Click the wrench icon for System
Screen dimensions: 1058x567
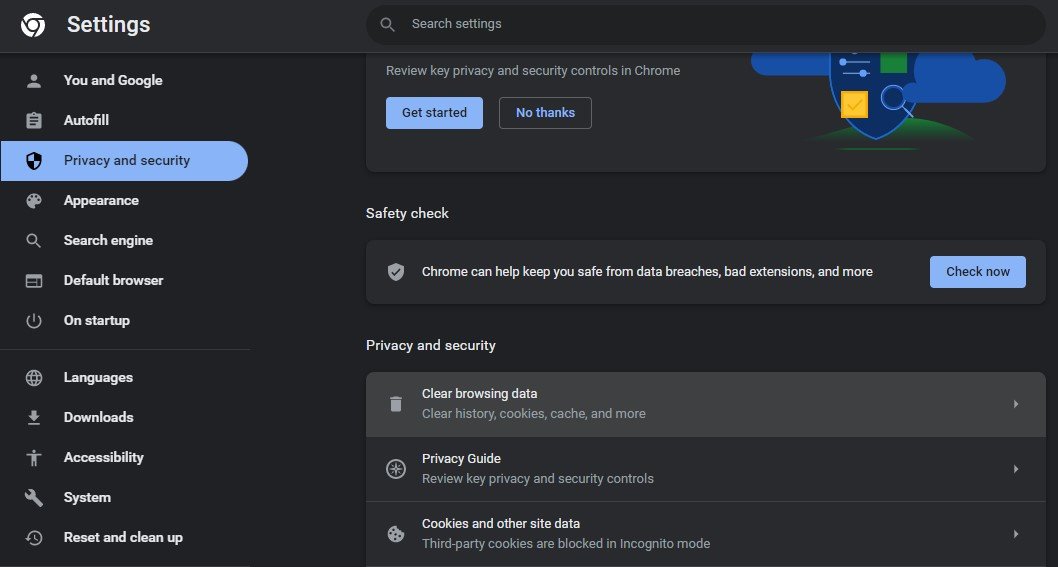[34, 497]
